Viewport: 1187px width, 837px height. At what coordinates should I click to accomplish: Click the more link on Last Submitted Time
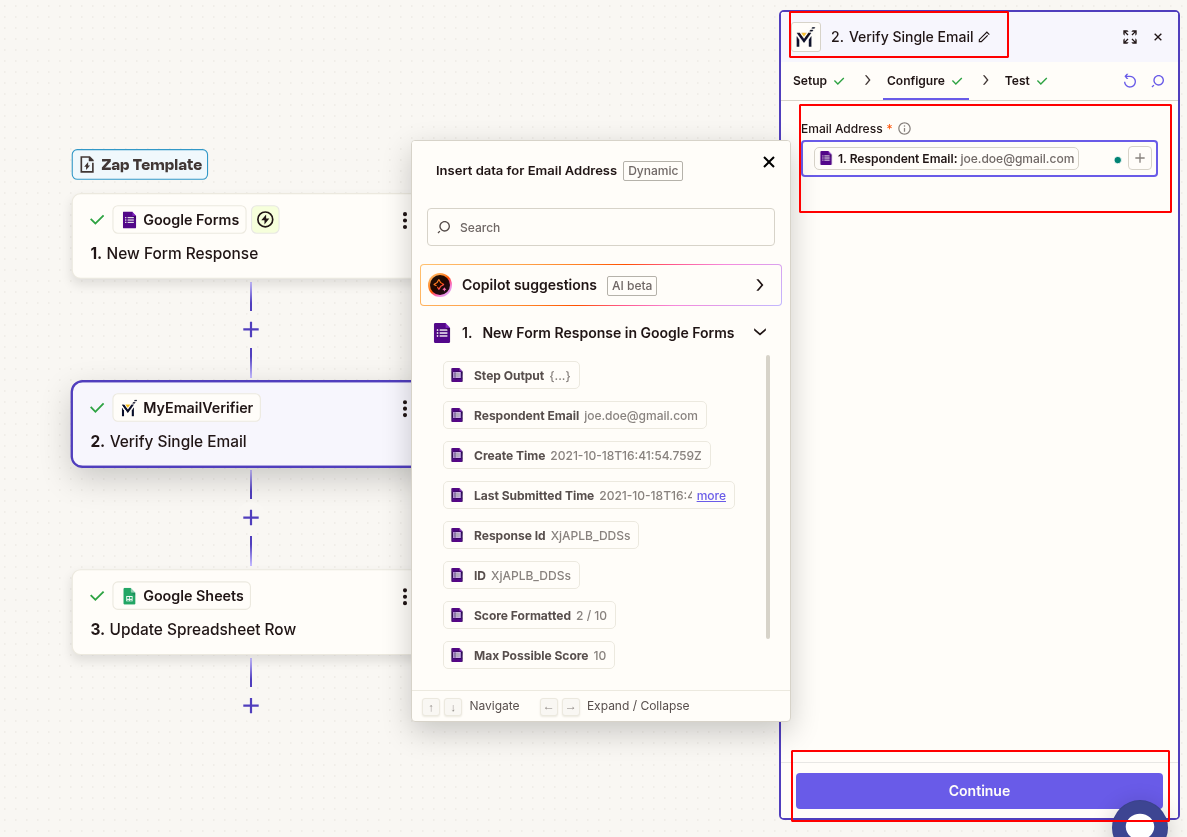(x=711, y=495)
